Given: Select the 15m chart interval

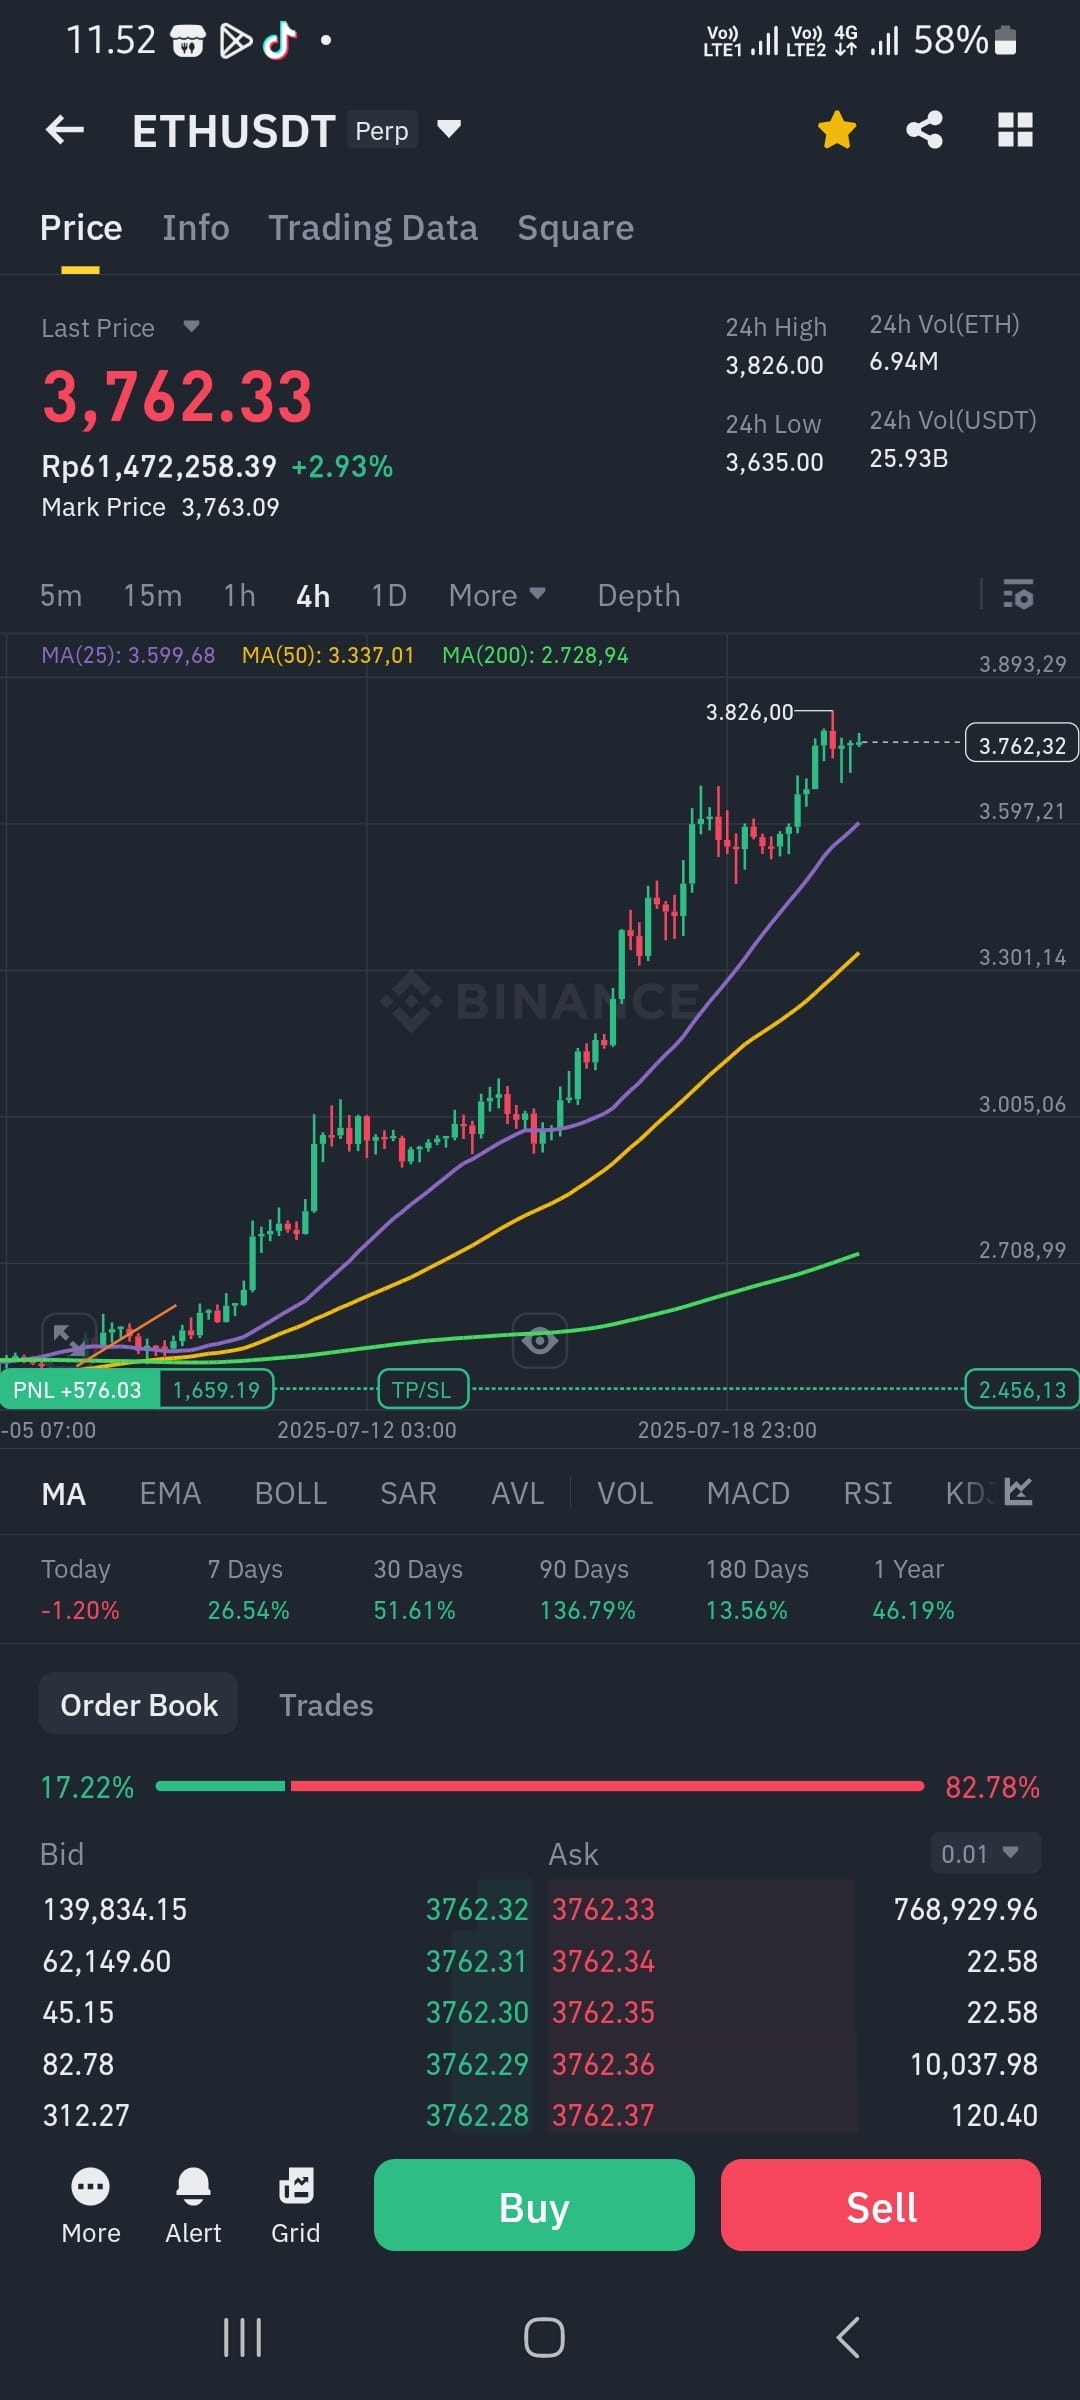Looking at the screenshot, I should pyautogui.click(x=153, y=596).
